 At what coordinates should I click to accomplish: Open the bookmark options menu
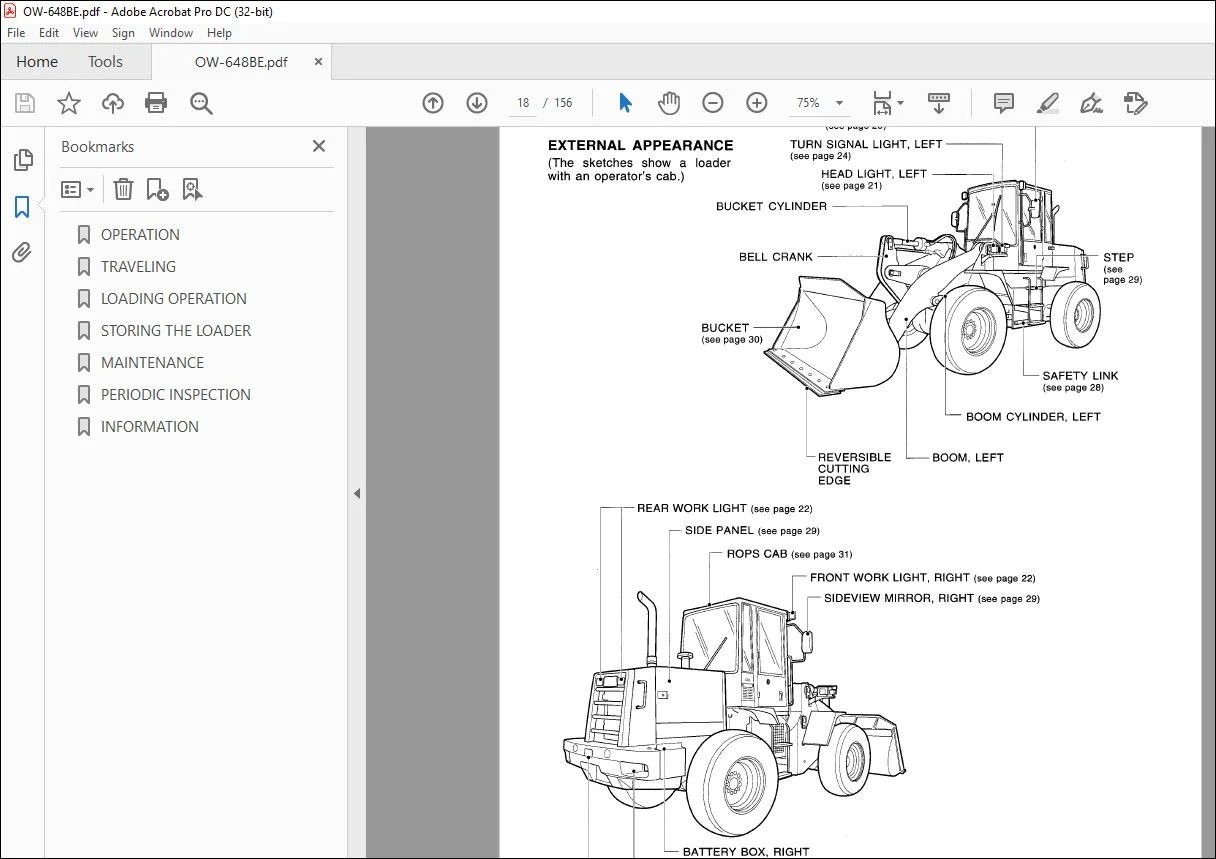pos(77,189)
